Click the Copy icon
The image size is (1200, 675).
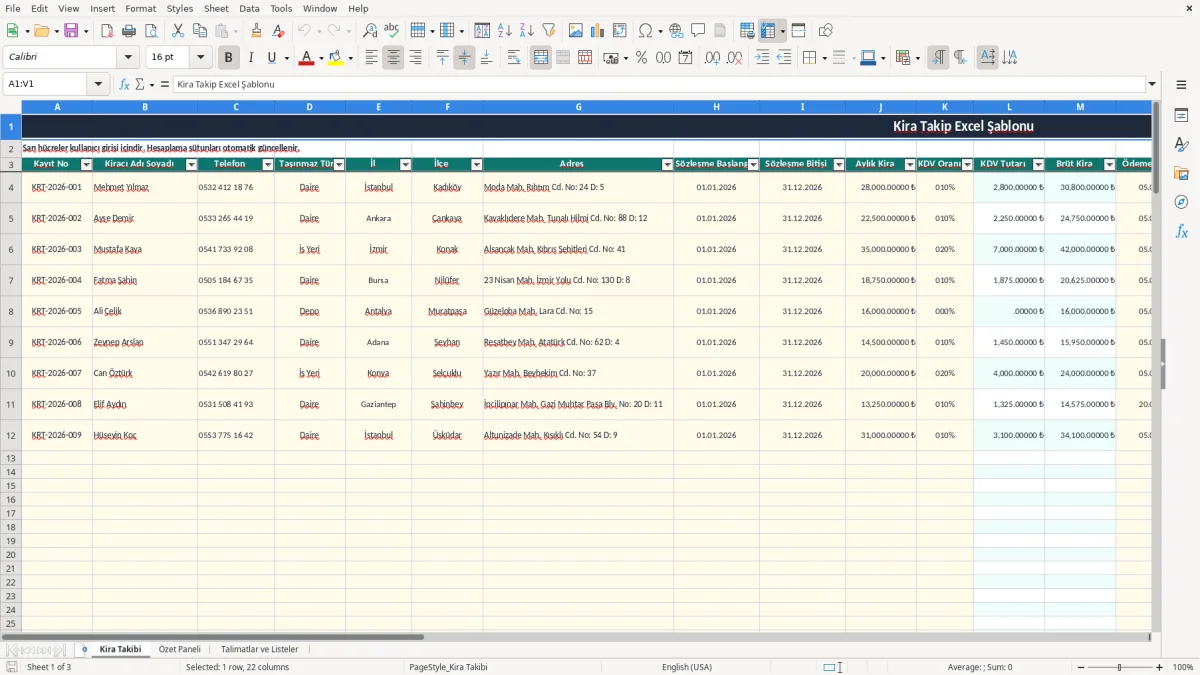200,31
